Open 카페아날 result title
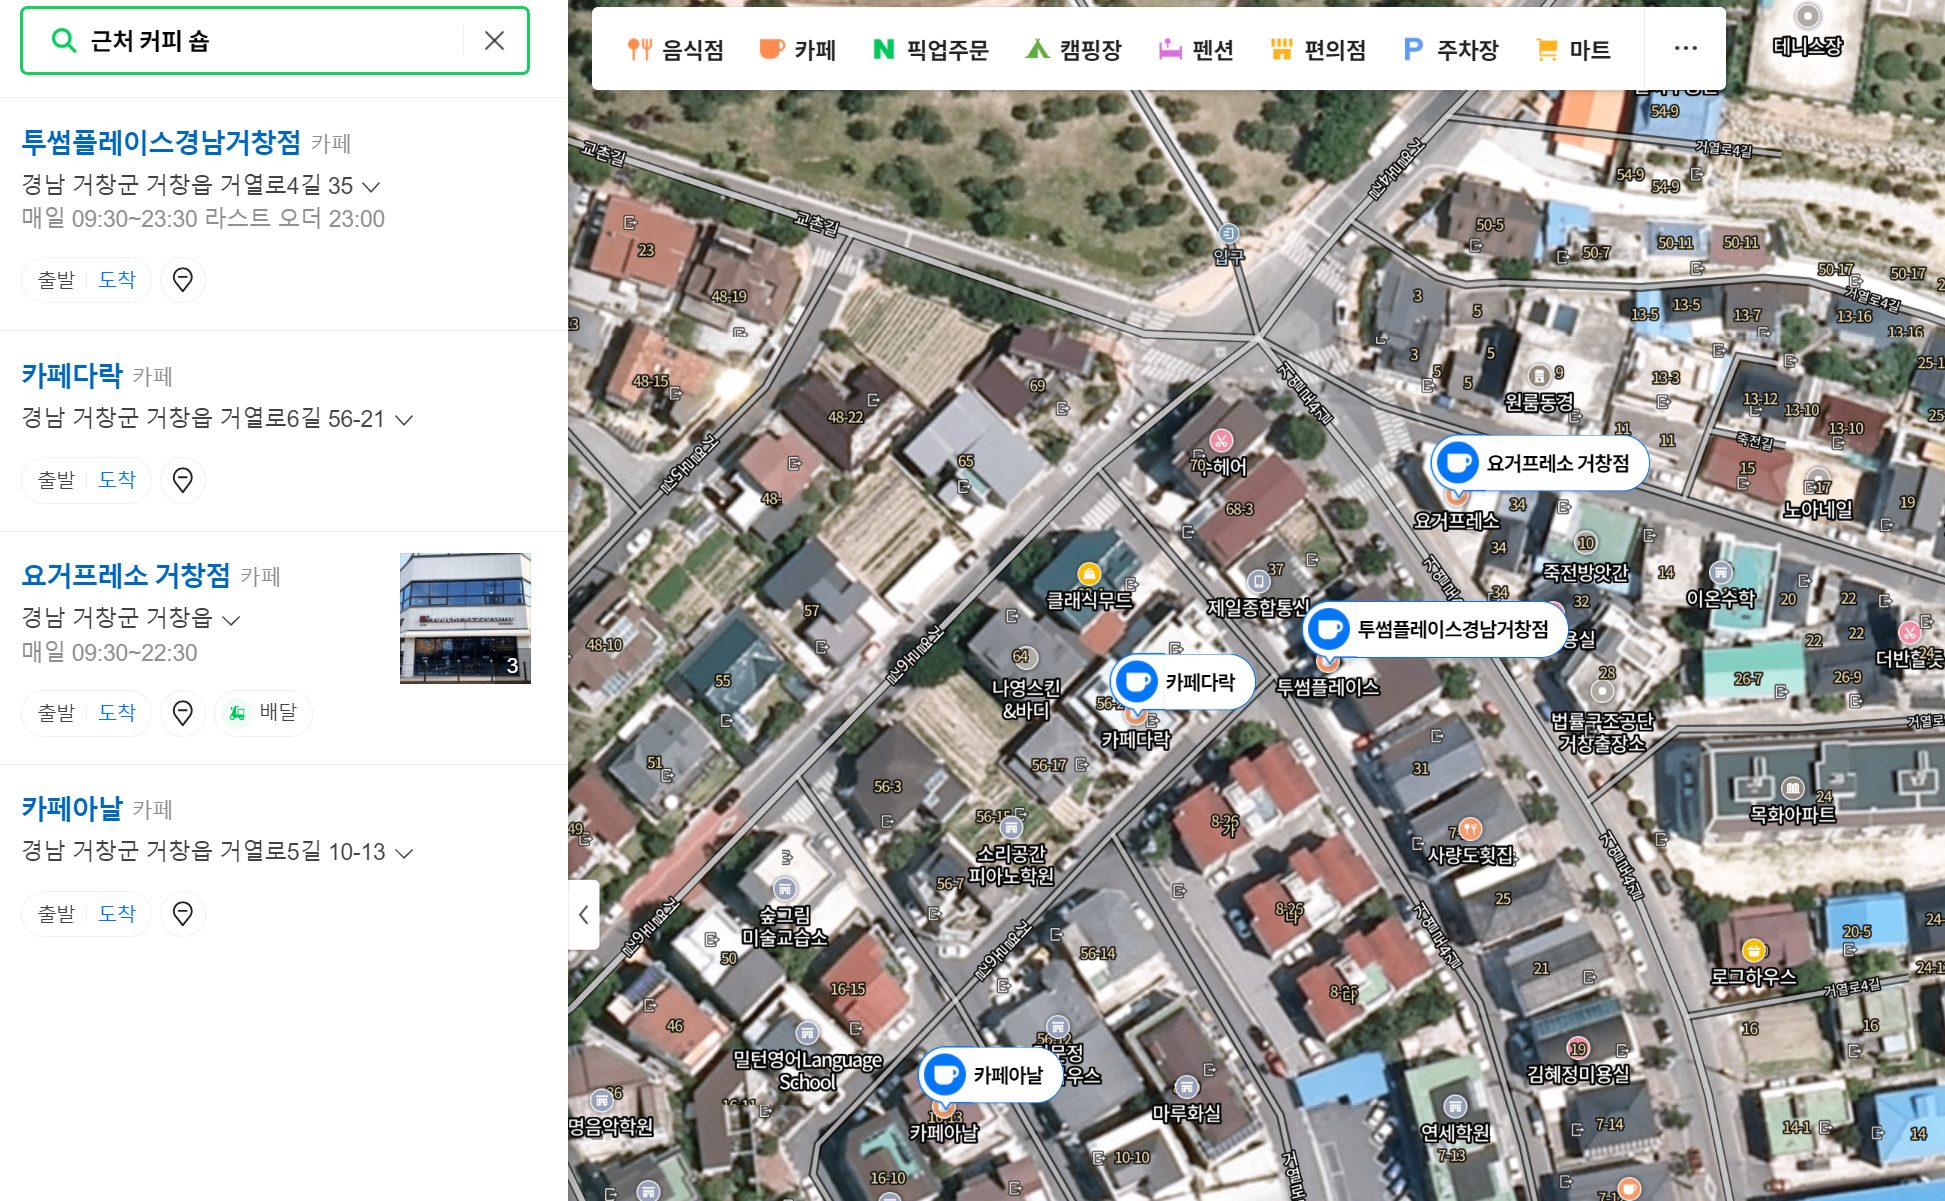This screenshot has height=1201, width=1945. (72, 808)
